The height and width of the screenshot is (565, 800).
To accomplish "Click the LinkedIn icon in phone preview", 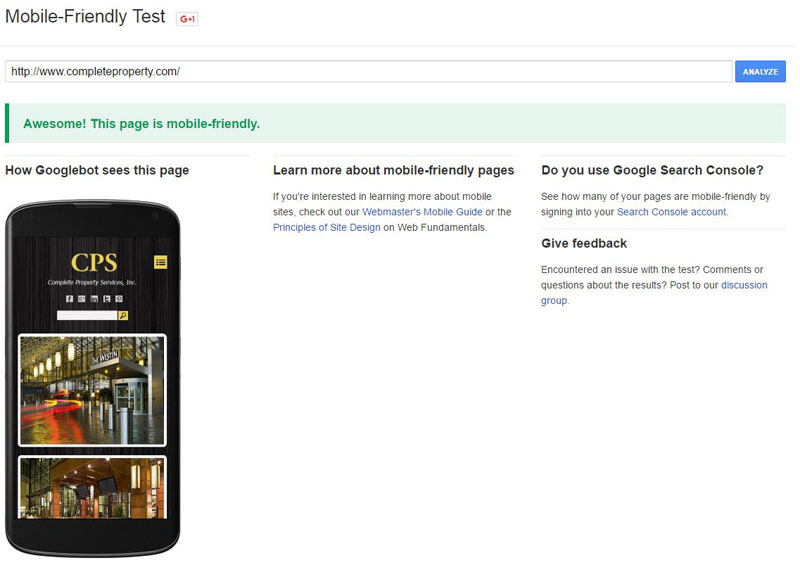I will [x=94, y=299].
